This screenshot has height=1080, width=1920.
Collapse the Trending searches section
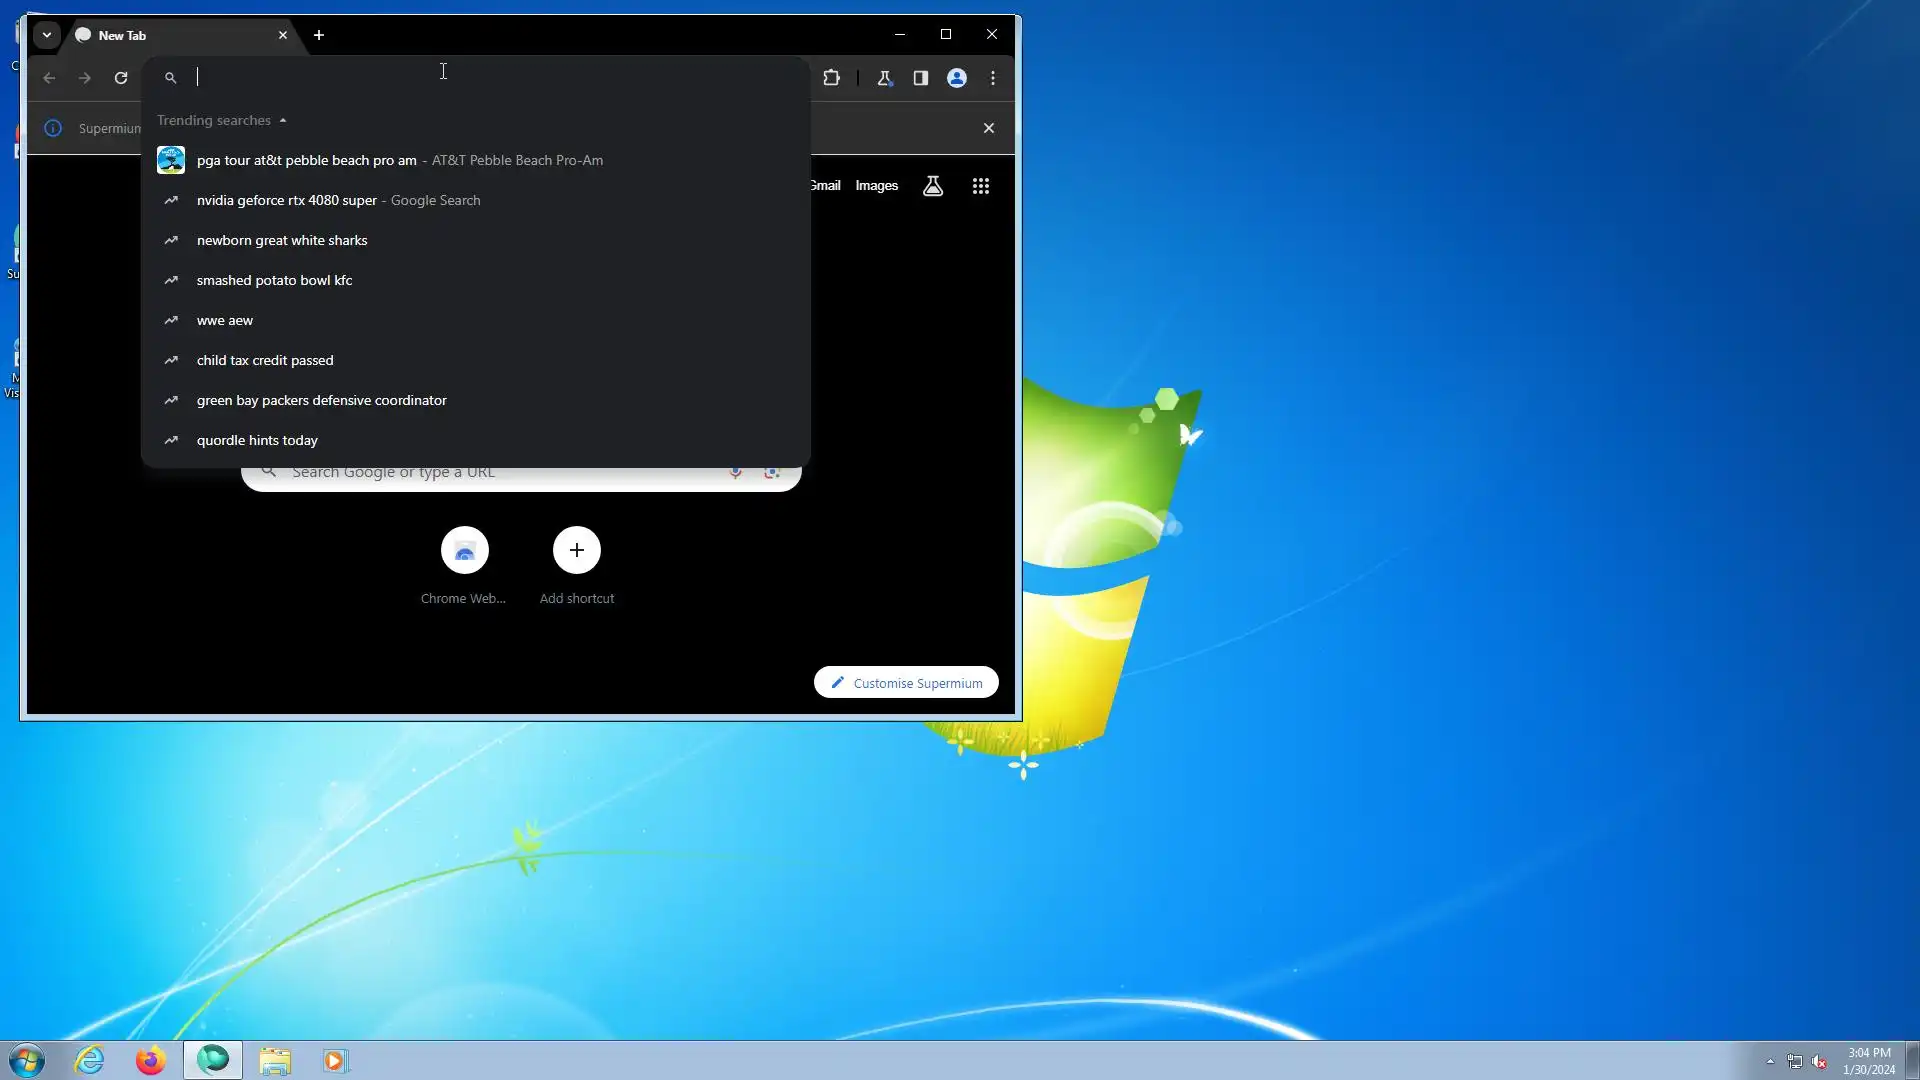click(283, 120)
